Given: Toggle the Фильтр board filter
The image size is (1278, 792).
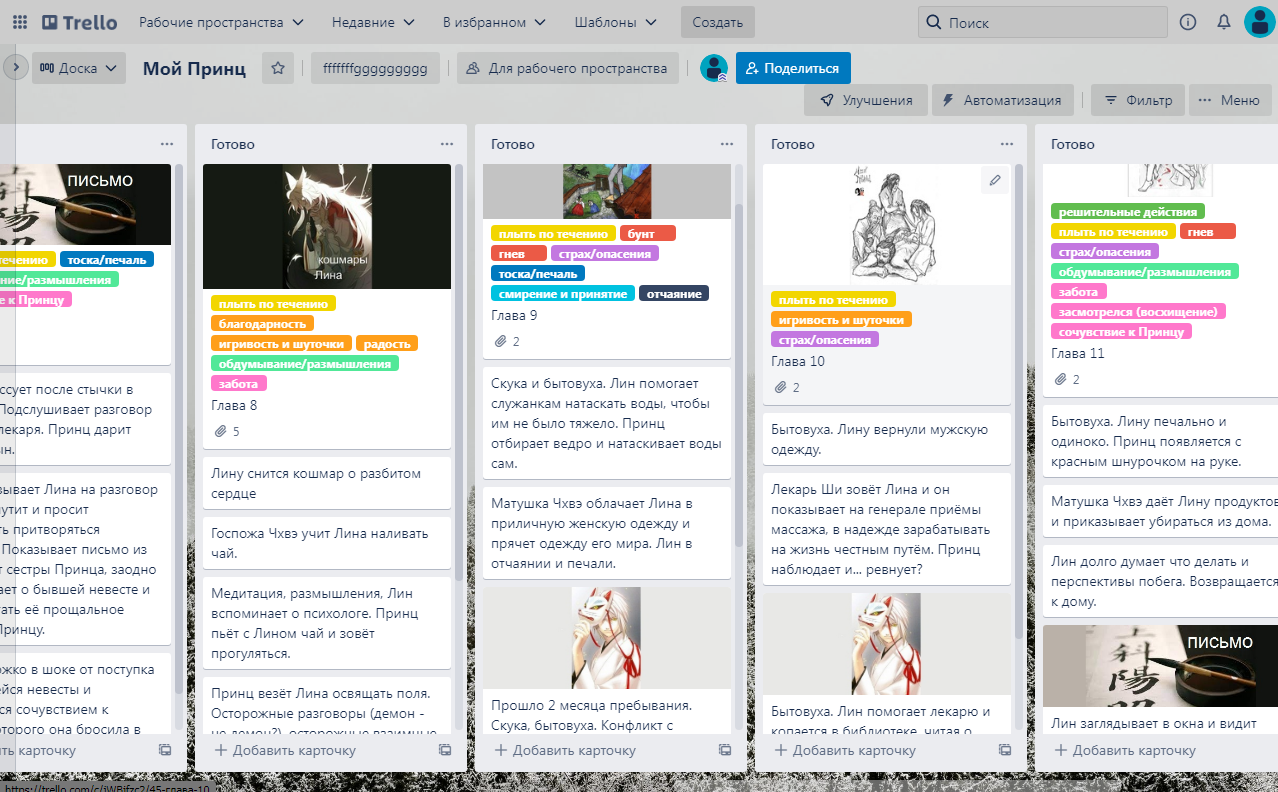Looking at the screenshot, I should [1138, 100].
